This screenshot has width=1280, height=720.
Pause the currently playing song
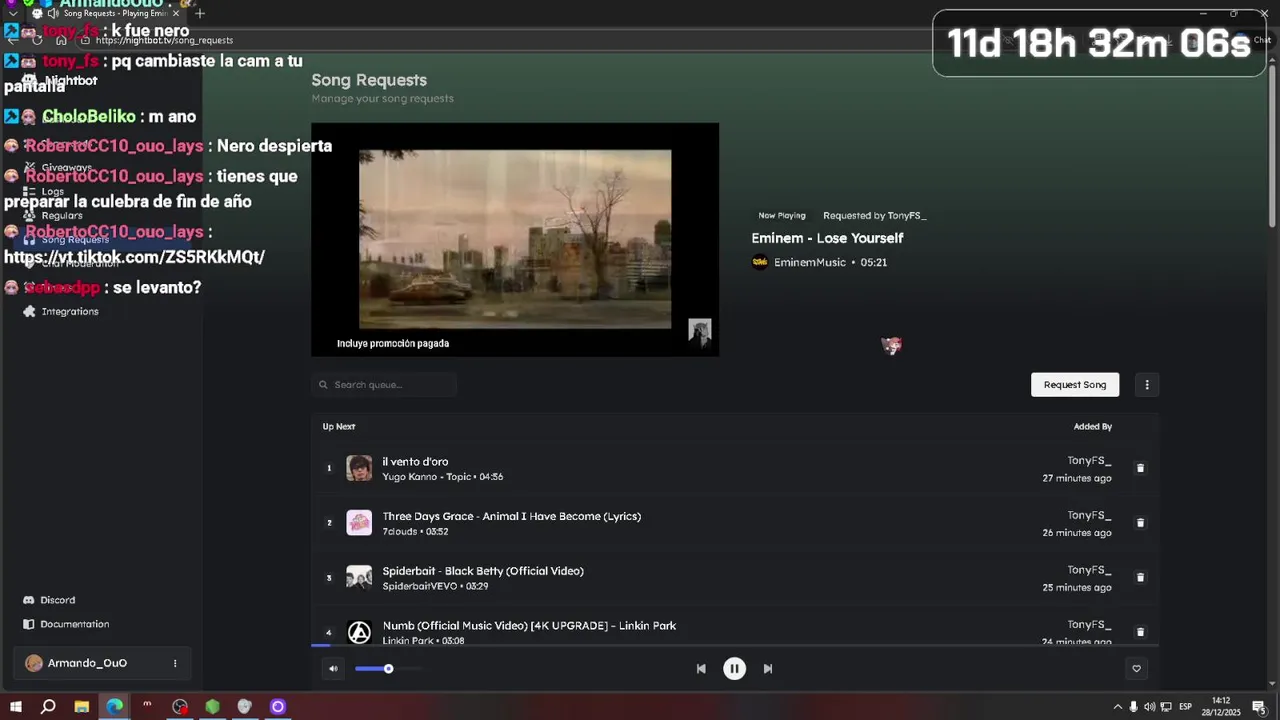(x=734, y=669)
